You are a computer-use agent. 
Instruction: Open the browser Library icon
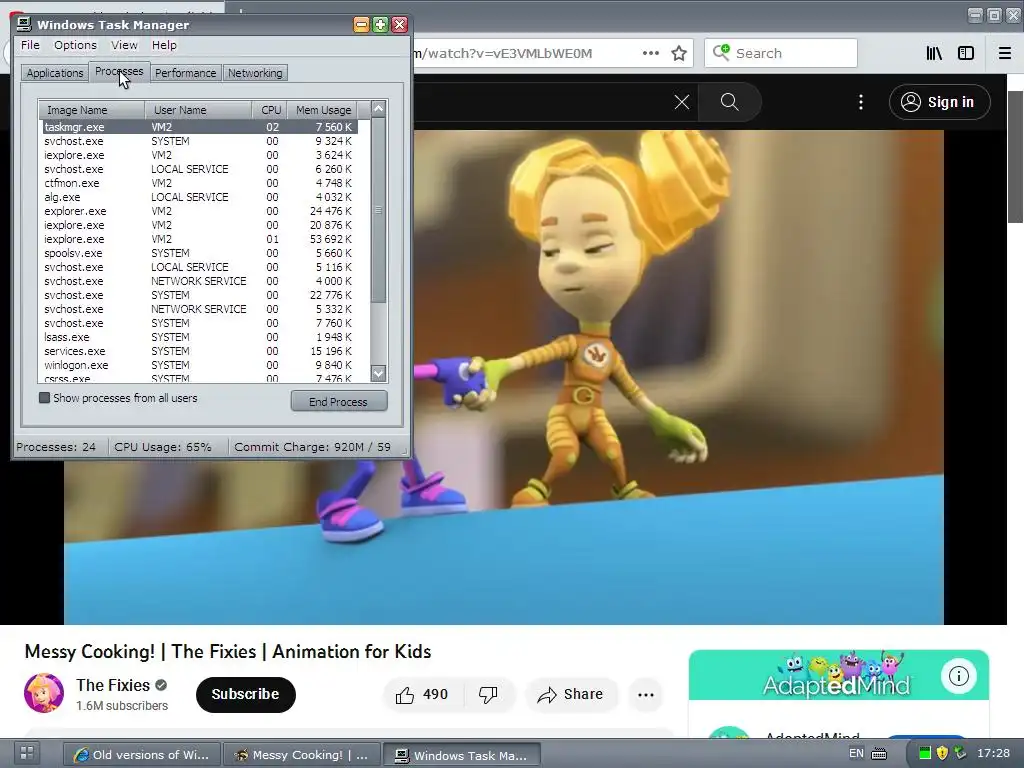tap(934, 54)
